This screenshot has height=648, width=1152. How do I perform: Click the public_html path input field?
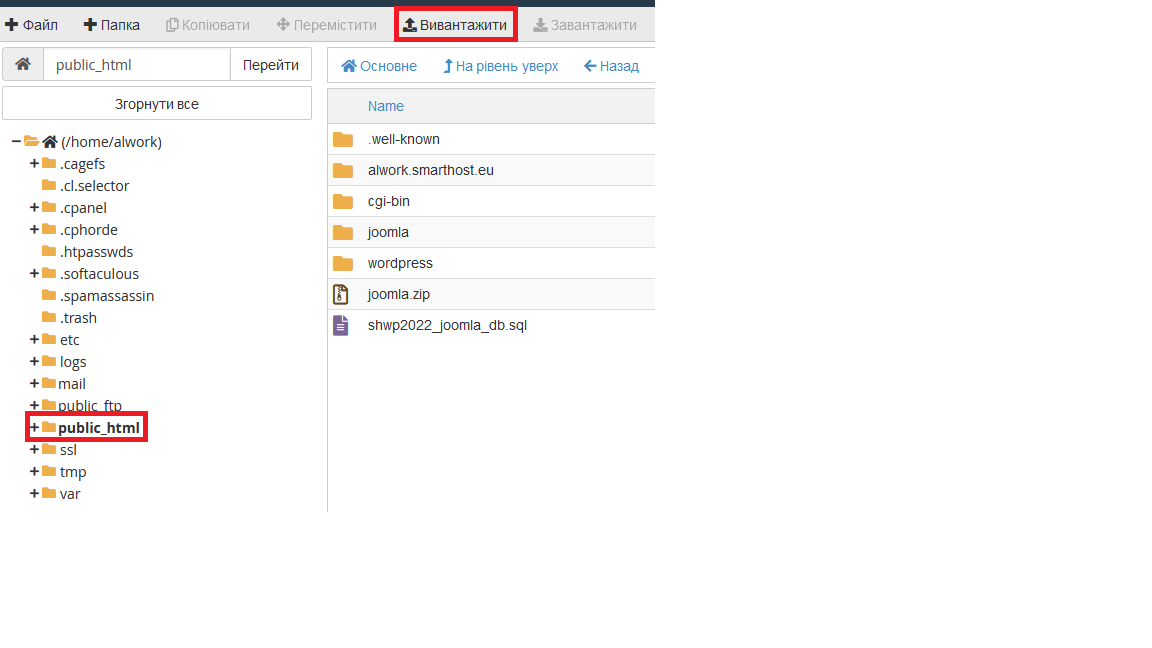click(x=137, y=65)
